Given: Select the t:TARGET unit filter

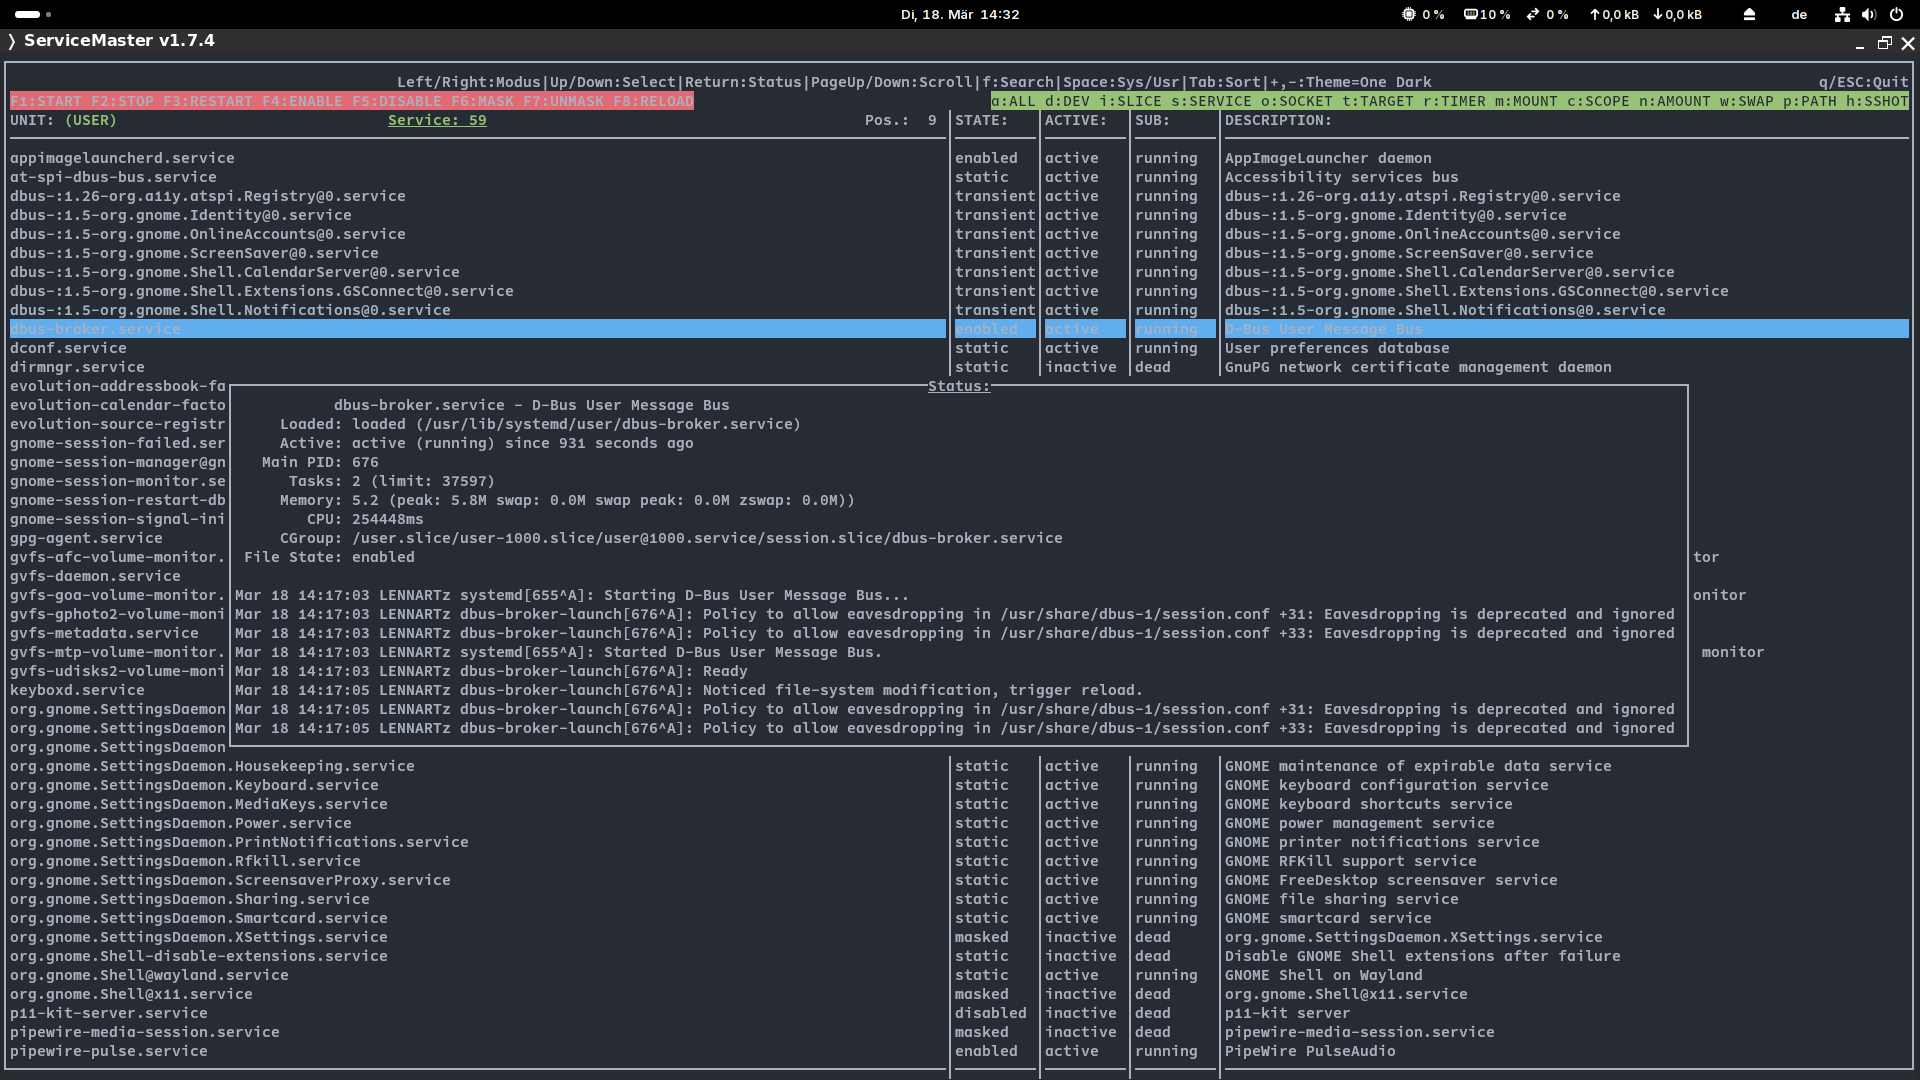Looking at the screenshot, I should click(1378, 101).
